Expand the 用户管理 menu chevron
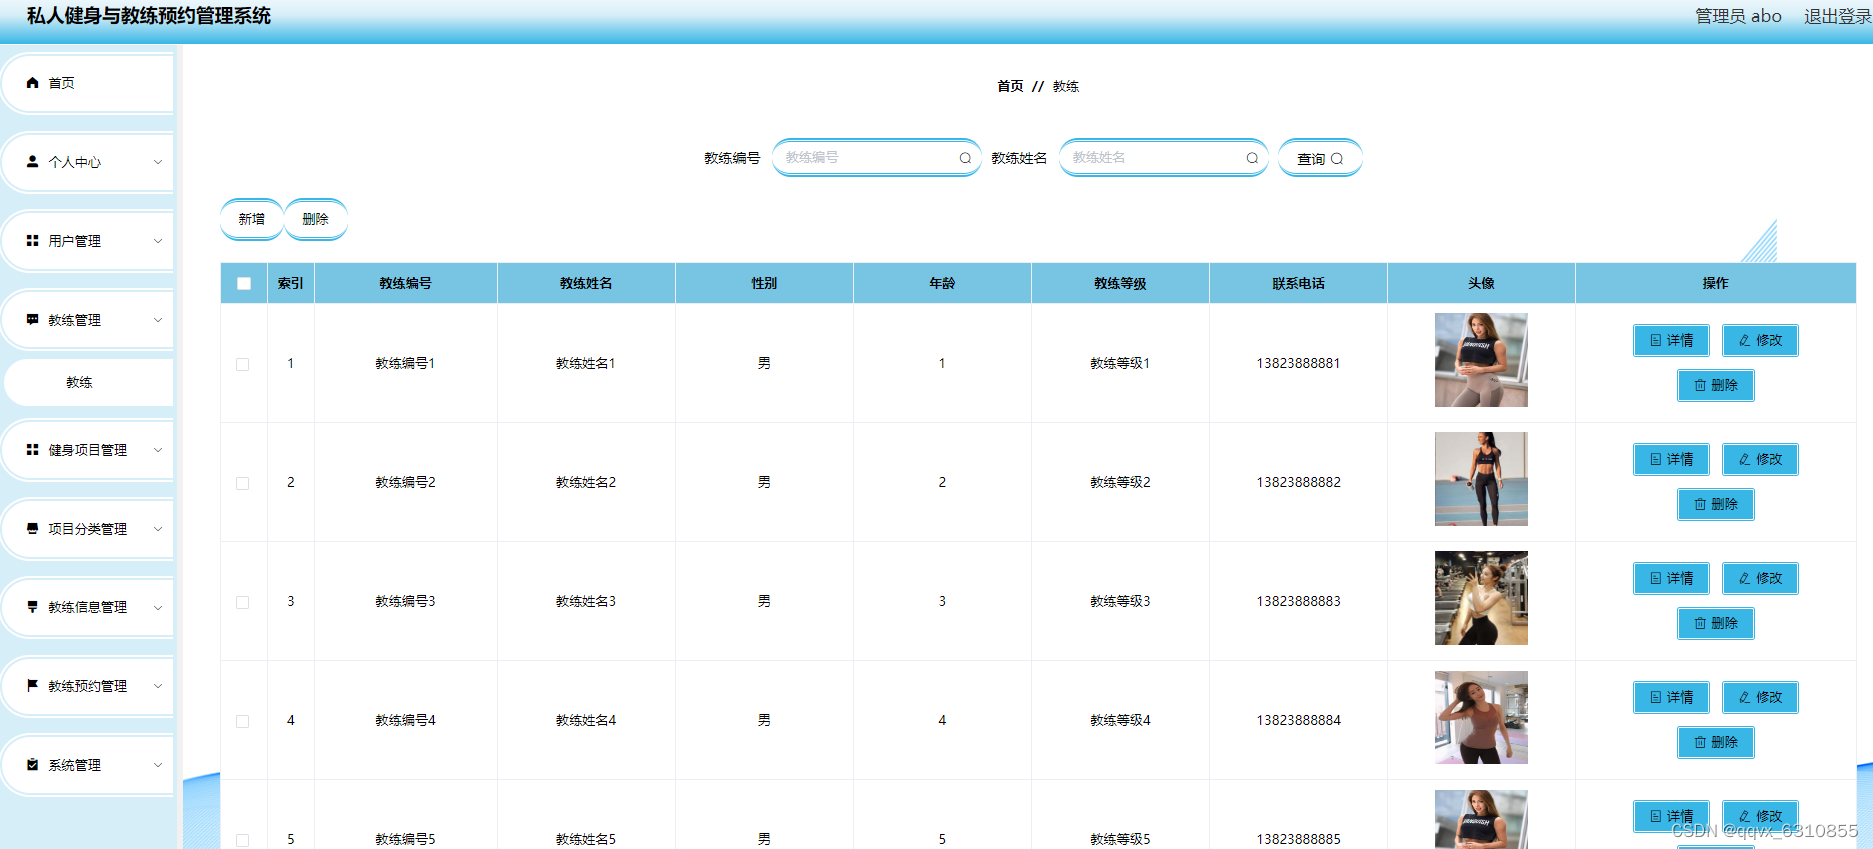This screenshot has height=849, width=1873. (158, 241)
